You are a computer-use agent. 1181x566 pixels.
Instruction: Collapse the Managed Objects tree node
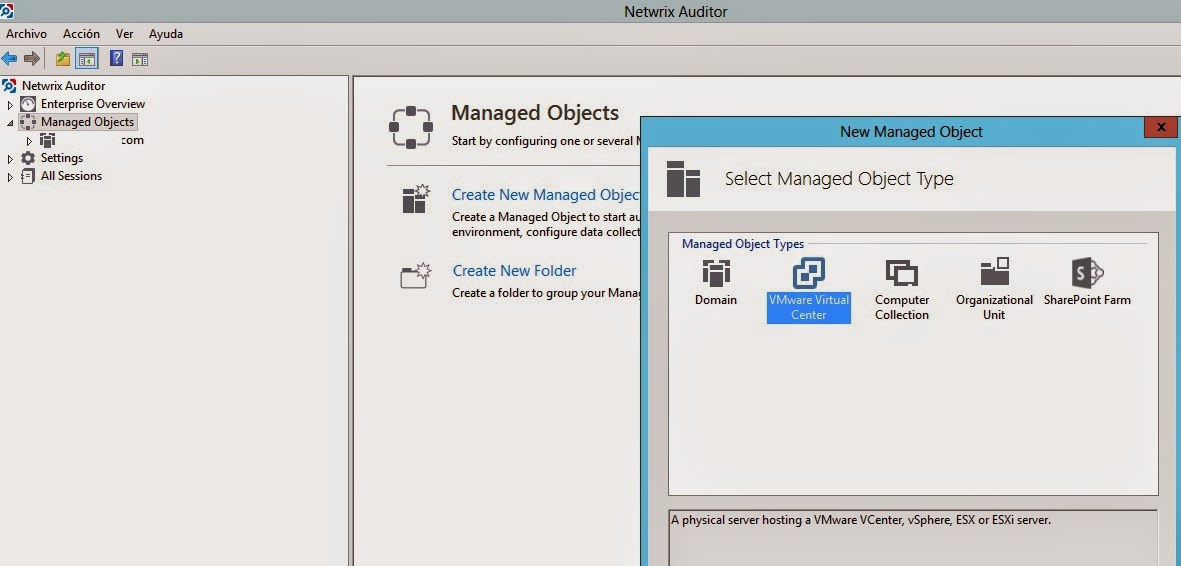pyautogui.click(x=11, y=123)
